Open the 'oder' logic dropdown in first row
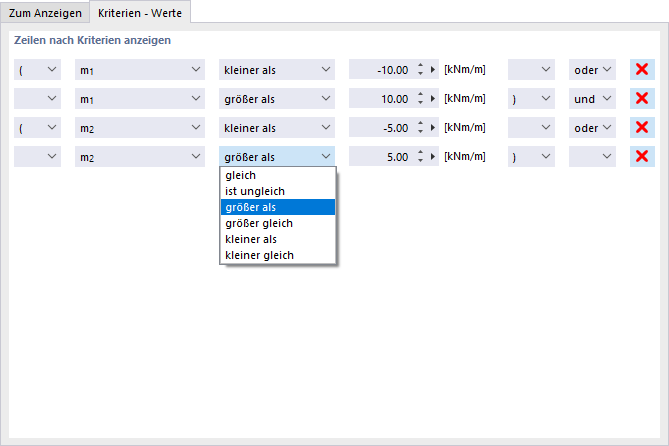Screen dimensions: 669x446 [592, 70]
